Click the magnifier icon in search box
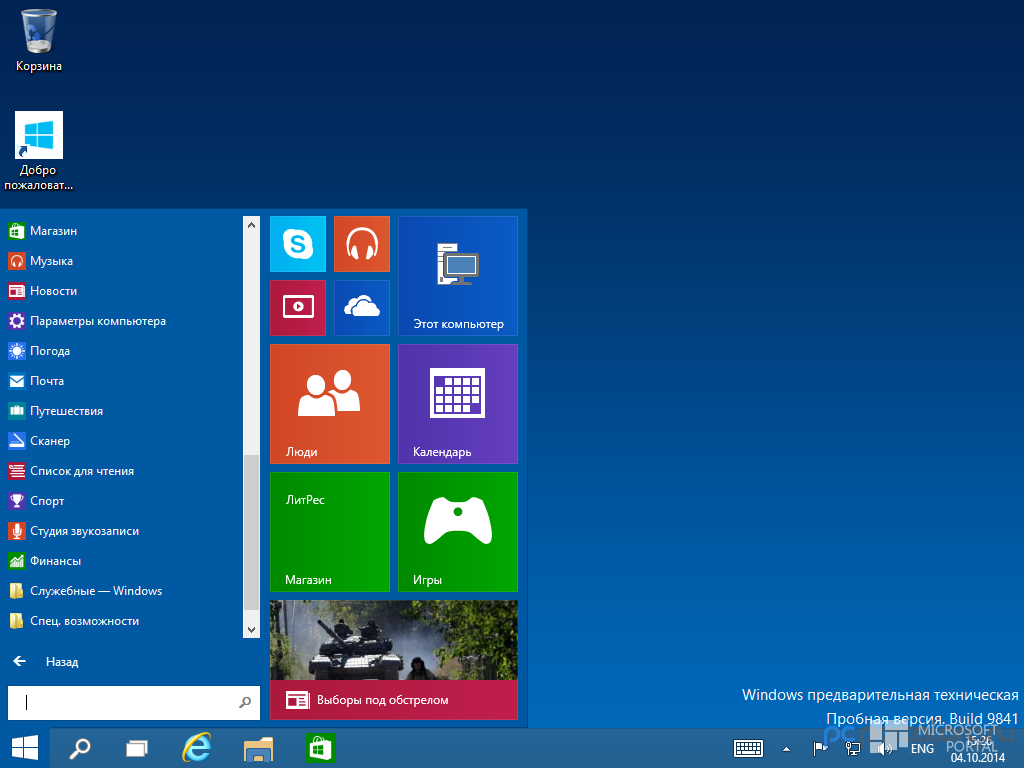The height and width of the screenshot is (768, 1024). (x=245, y=702)
